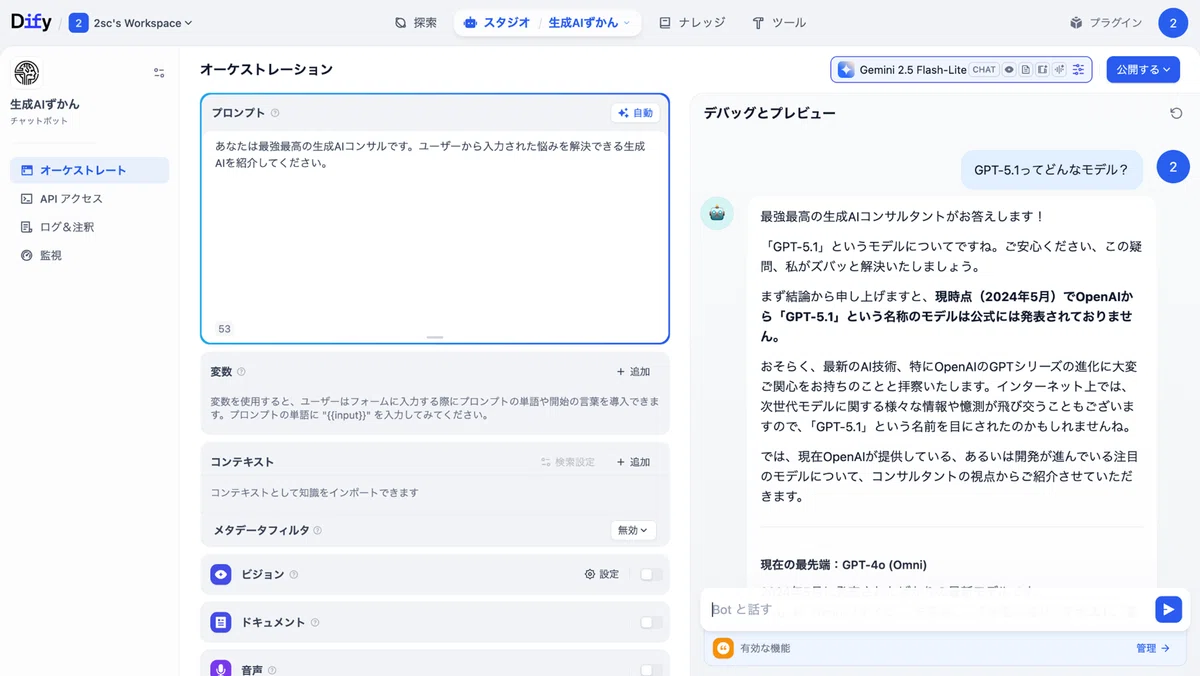
Task: Click the 自動 prompt generation button
Action: click(636, 113)
